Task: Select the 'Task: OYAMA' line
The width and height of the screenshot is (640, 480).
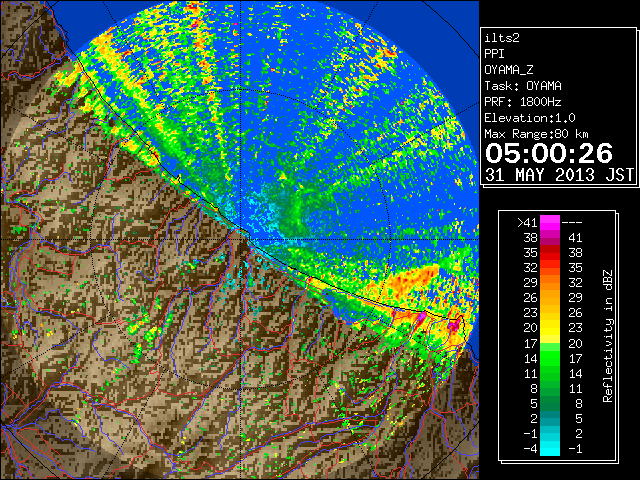Action: coord(523,86)
